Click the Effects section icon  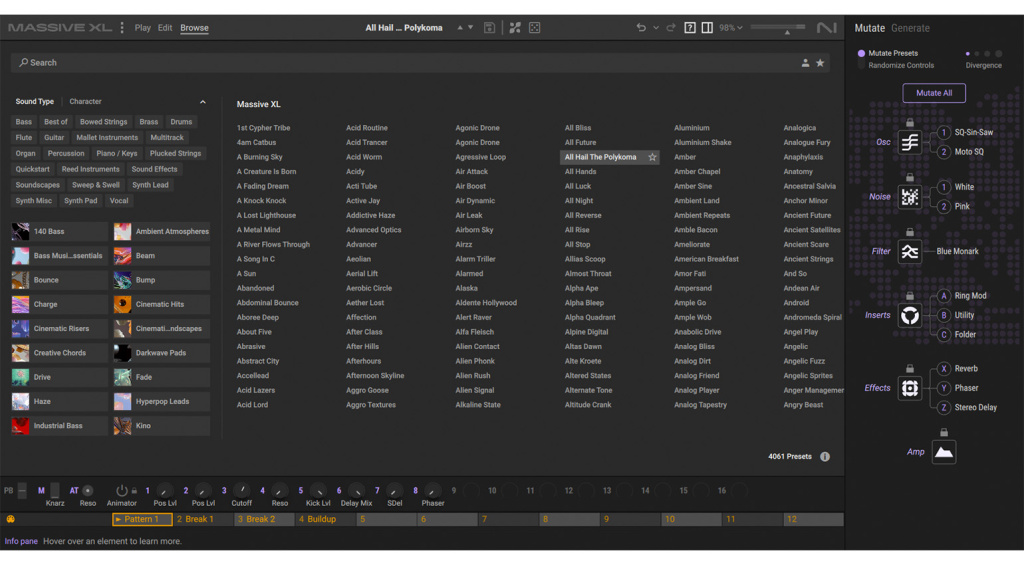(x=910, y=388)
